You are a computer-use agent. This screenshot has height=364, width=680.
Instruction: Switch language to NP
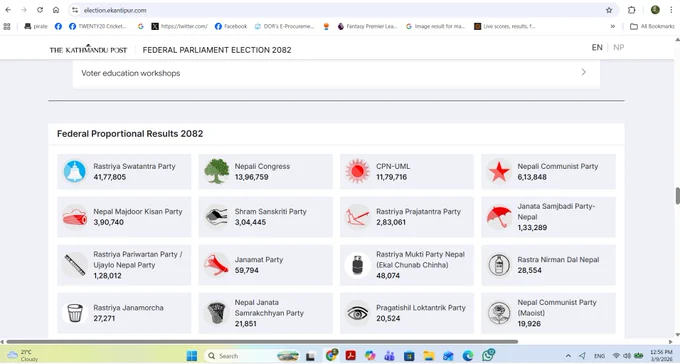click(619, 48)
